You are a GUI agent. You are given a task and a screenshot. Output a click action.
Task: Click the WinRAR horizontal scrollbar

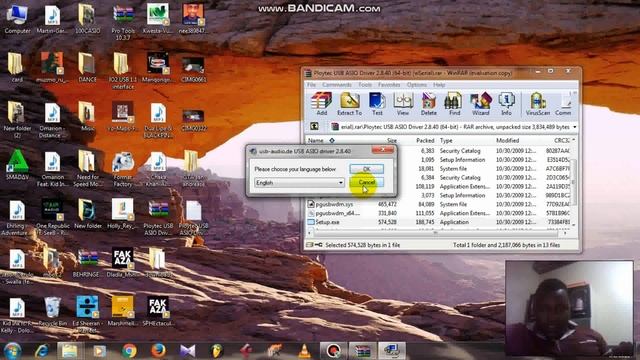437,233
